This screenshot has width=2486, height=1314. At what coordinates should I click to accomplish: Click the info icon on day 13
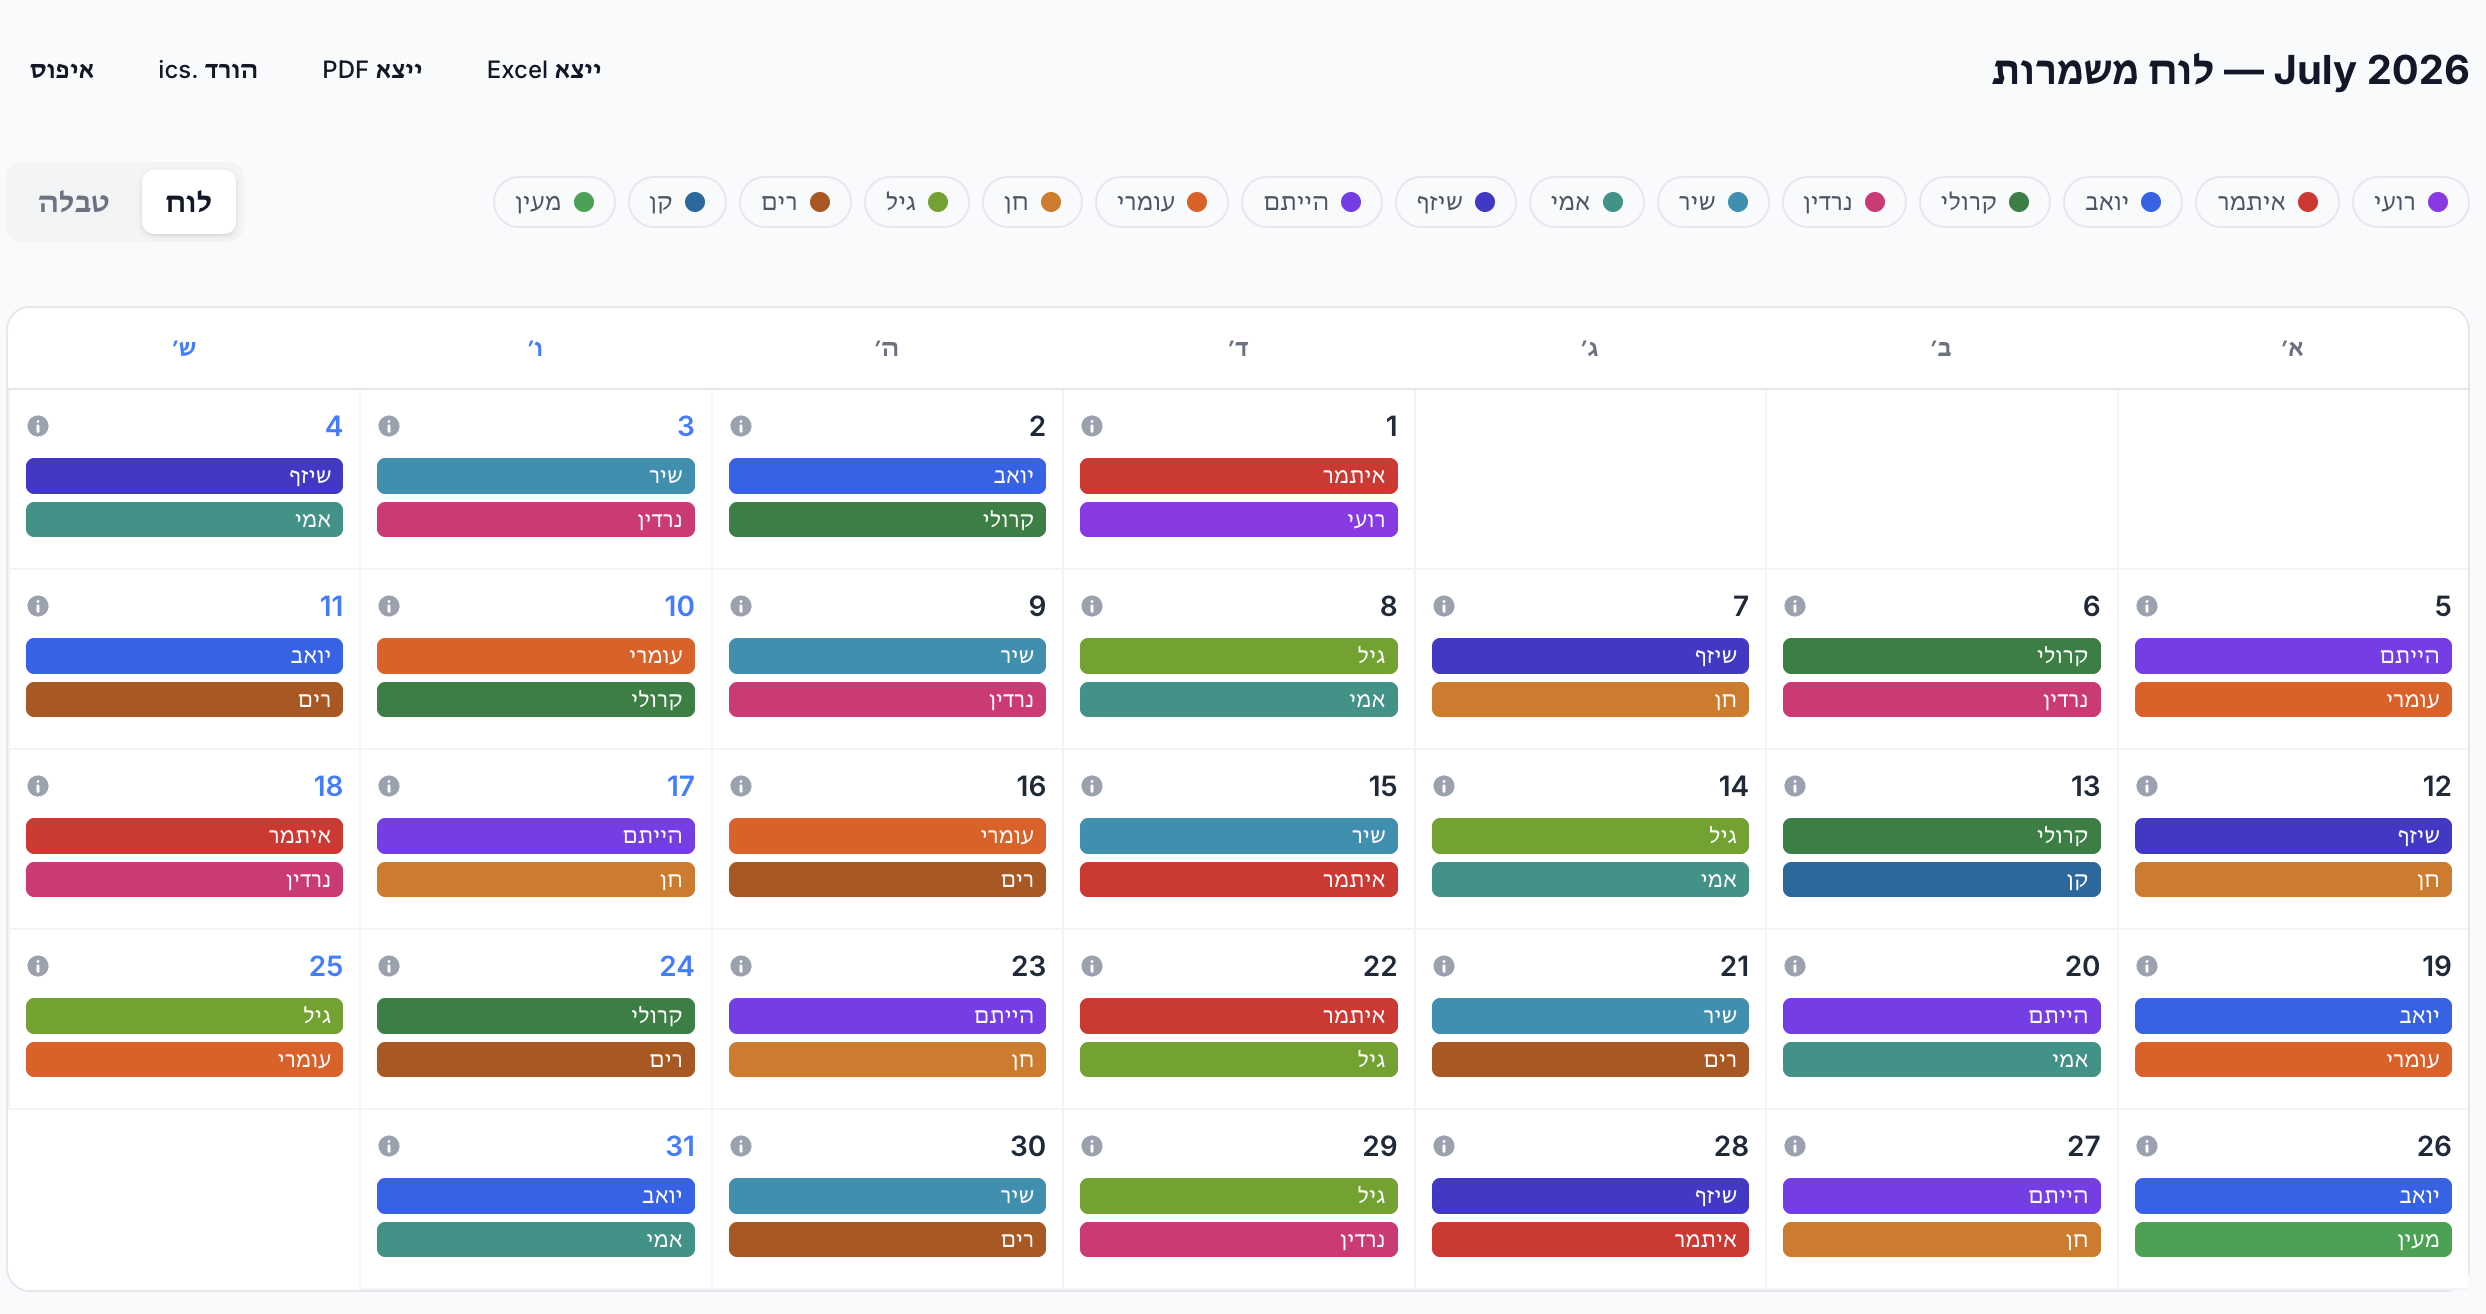tap(1795, 786)
